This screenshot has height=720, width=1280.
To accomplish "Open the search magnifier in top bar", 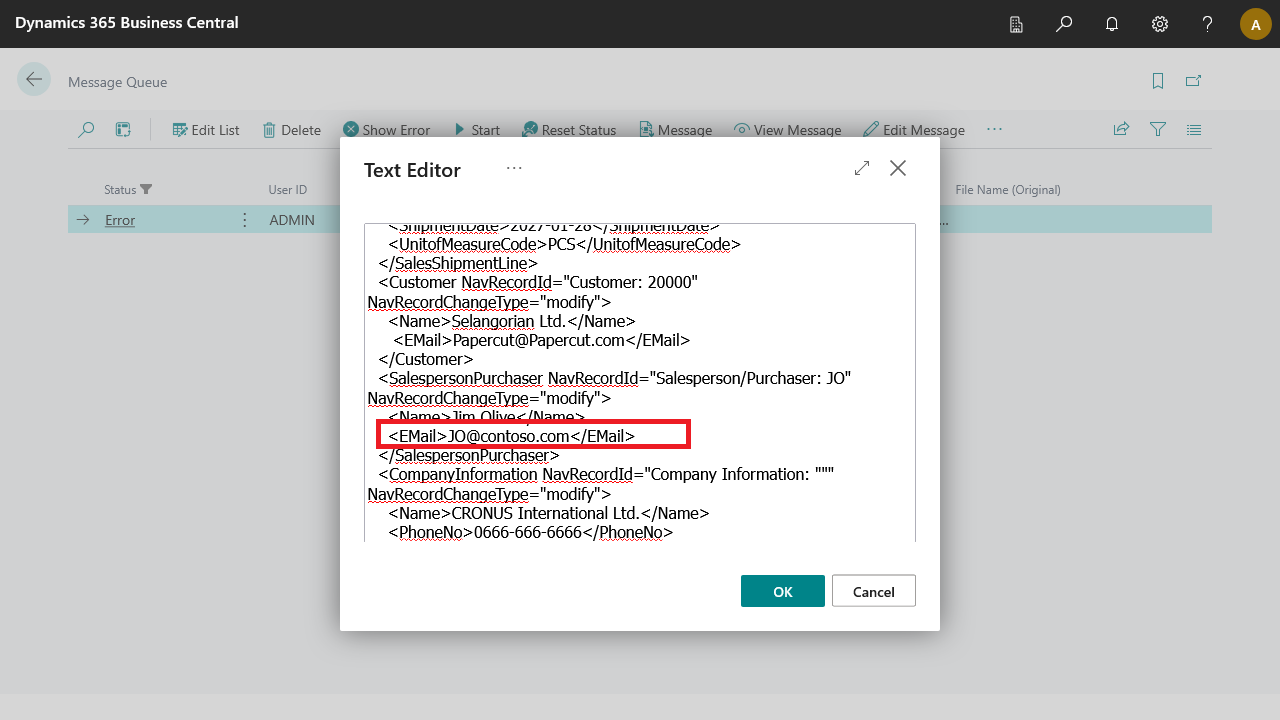I will pos(1064,24).
